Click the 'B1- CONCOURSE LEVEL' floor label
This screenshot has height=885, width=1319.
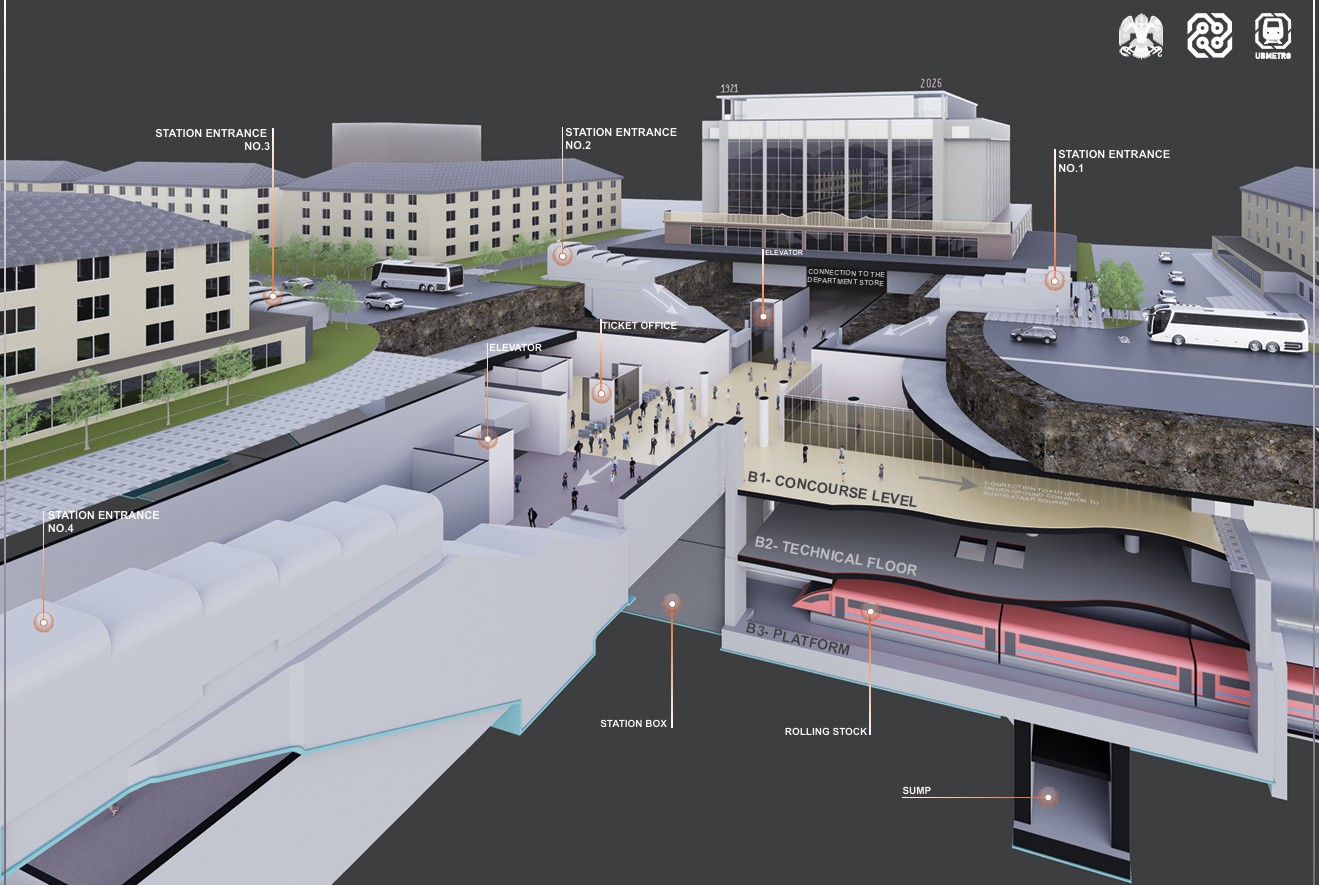tap(832, 490)
